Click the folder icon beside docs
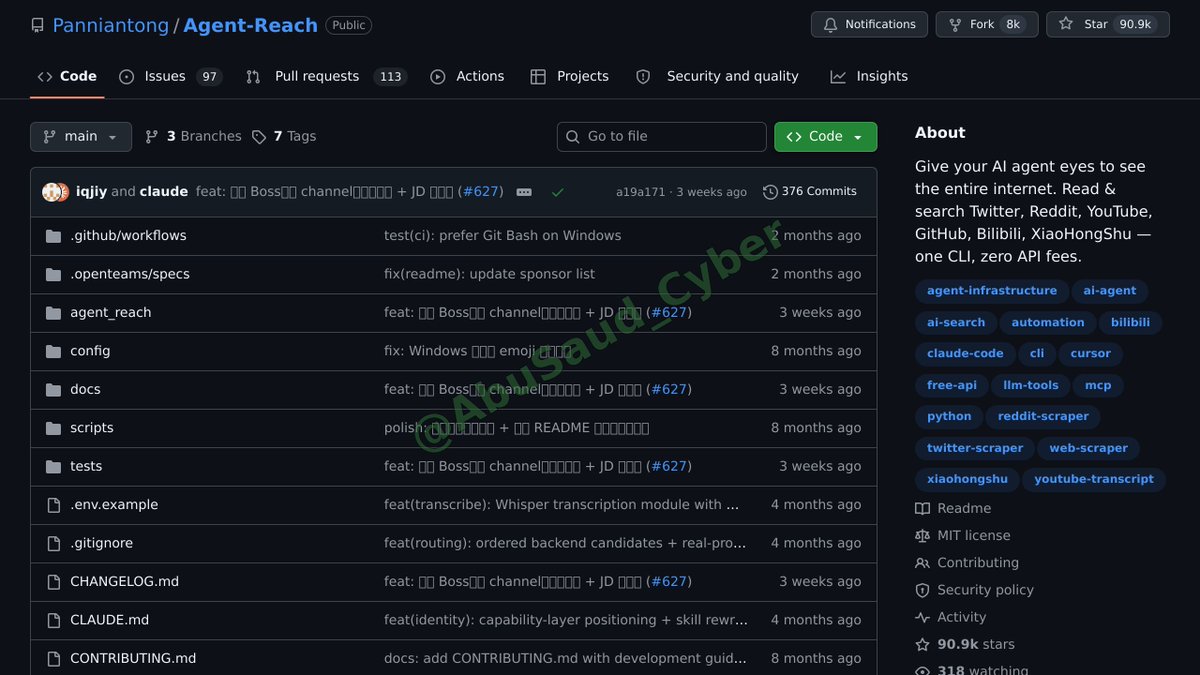The width and height of the screenshot is (1200, 675). (x=53, y=389)
